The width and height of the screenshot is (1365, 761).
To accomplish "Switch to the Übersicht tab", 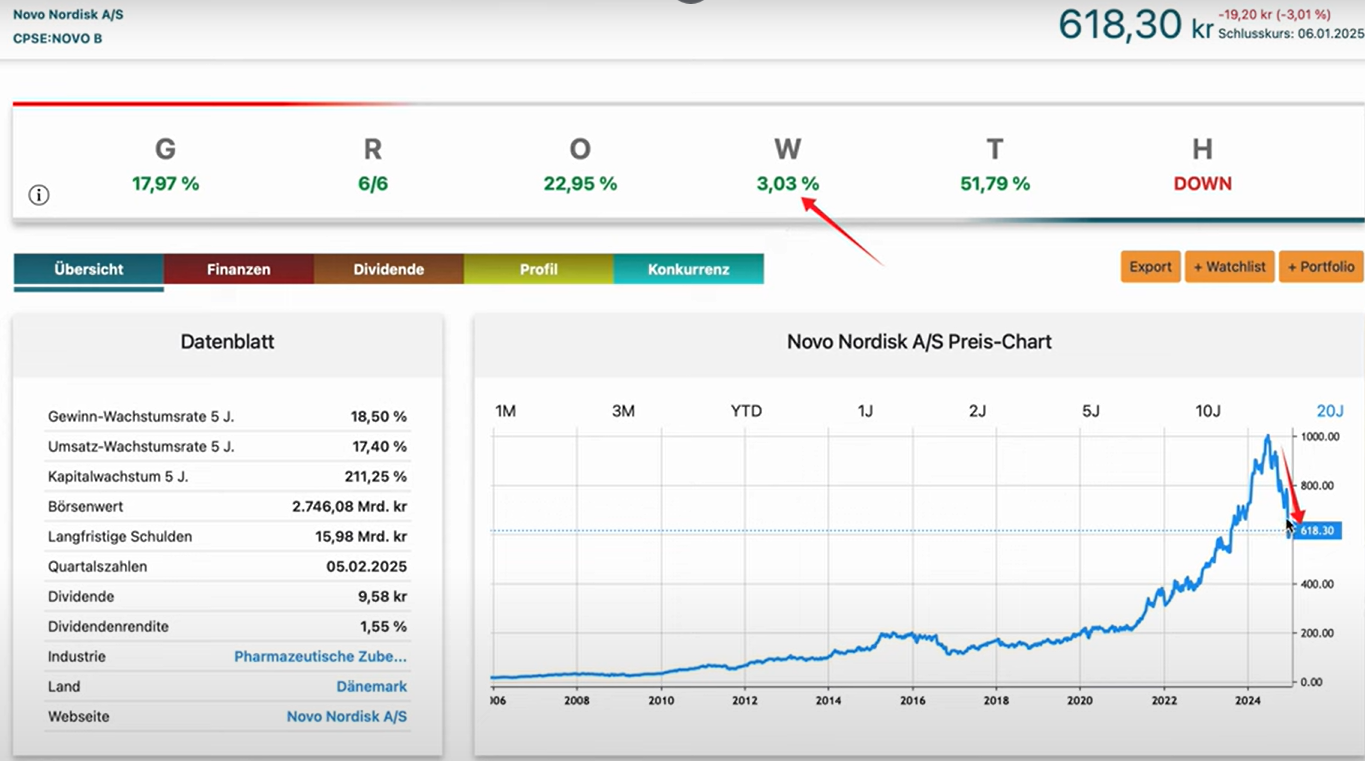I will 89,269.
